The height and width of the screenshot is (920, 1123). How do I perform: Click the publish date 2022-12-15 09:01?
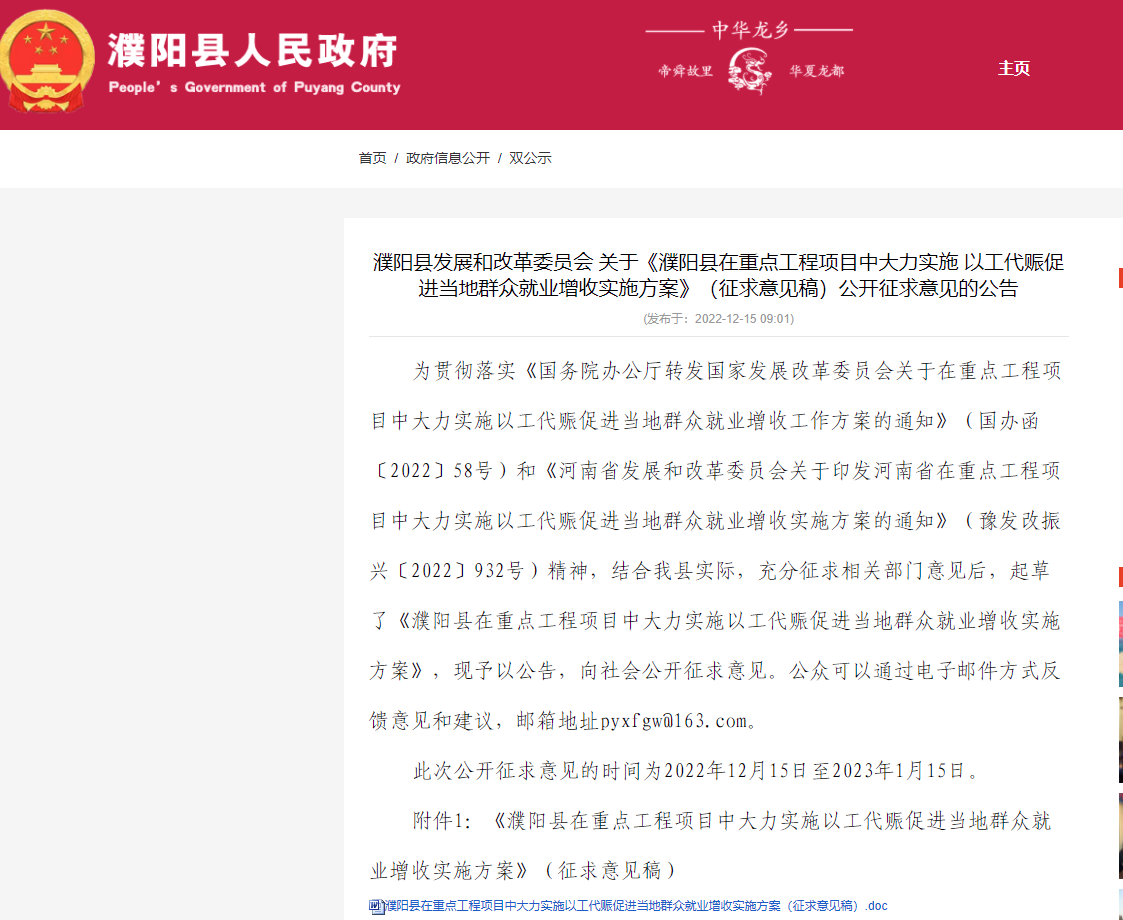coord(718,319)
